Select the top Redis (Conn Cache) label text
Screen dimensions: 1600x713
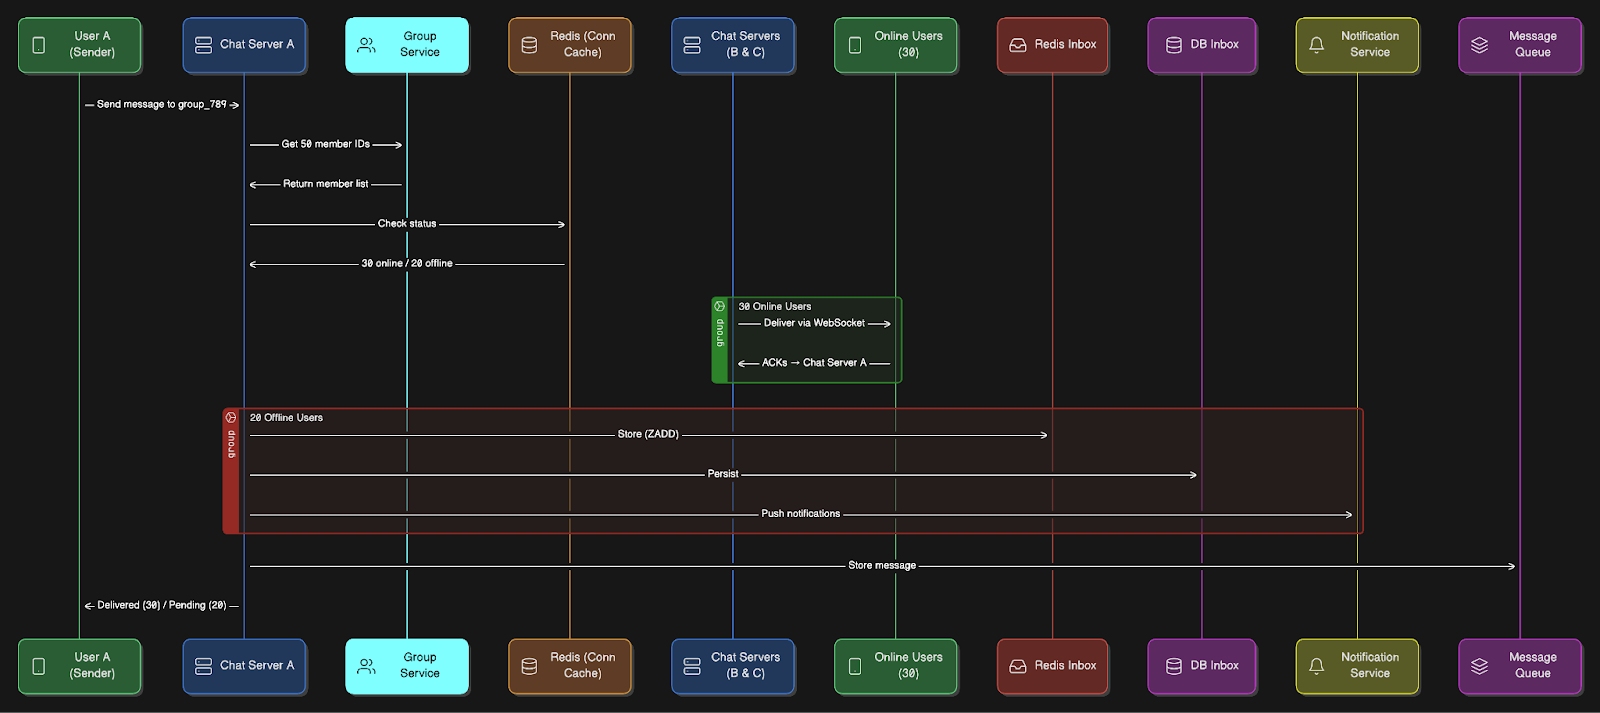[x=583, y=44]
